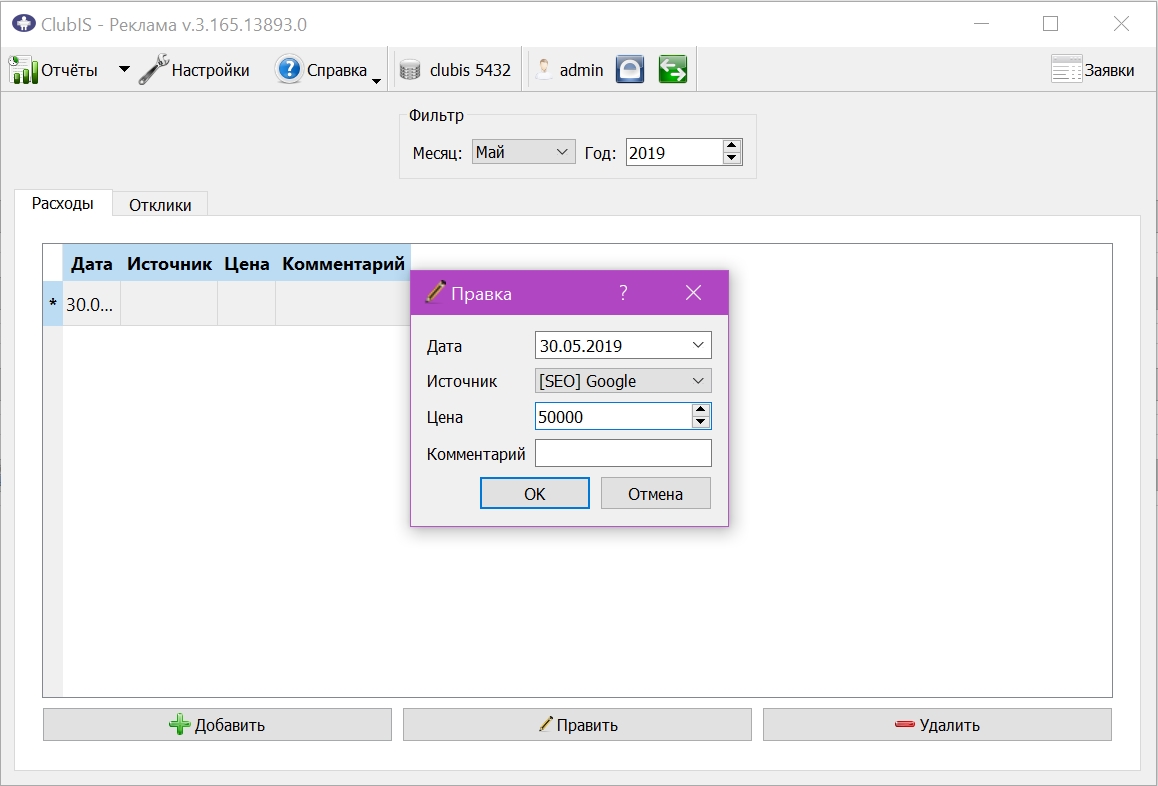
Task: Select the row header marked with asterisk
Action: [52, 304]
